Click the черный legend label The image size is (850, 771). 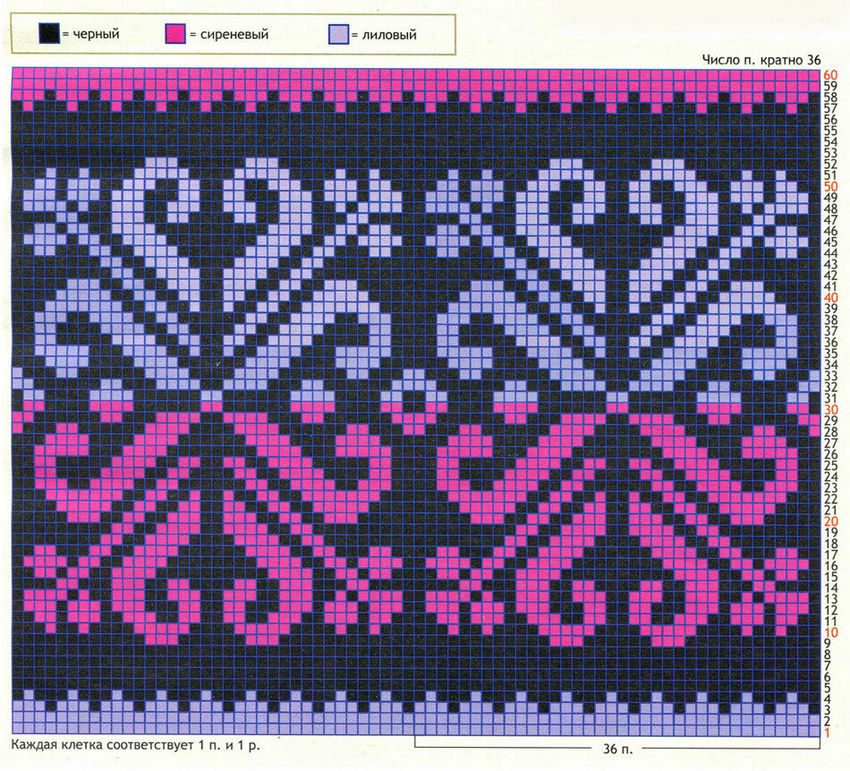(x=94, y=35)
